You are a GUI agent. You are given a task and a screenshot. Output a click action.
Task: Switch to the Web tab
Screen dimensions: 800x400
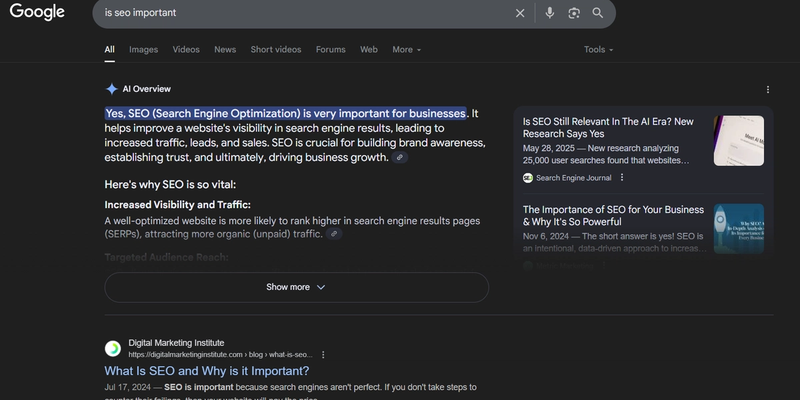[369, 49]
